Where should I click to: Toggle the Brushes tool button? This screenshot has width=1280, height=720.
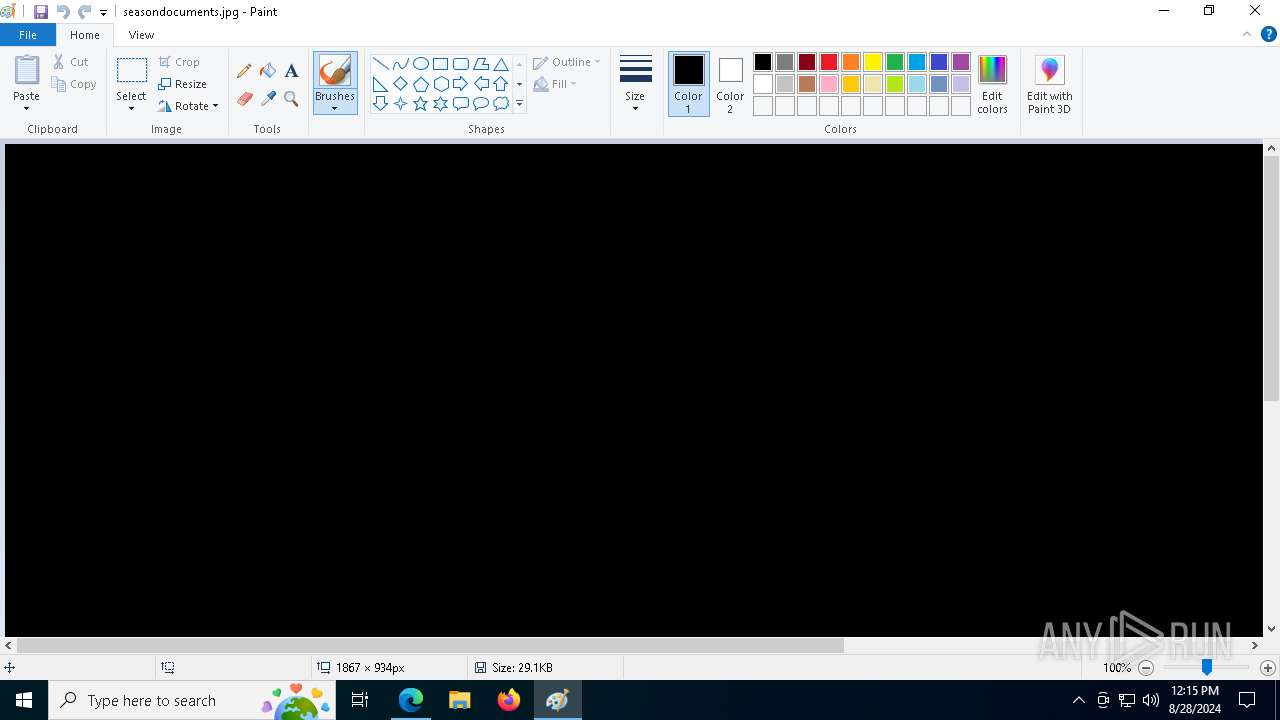[335, 71]
